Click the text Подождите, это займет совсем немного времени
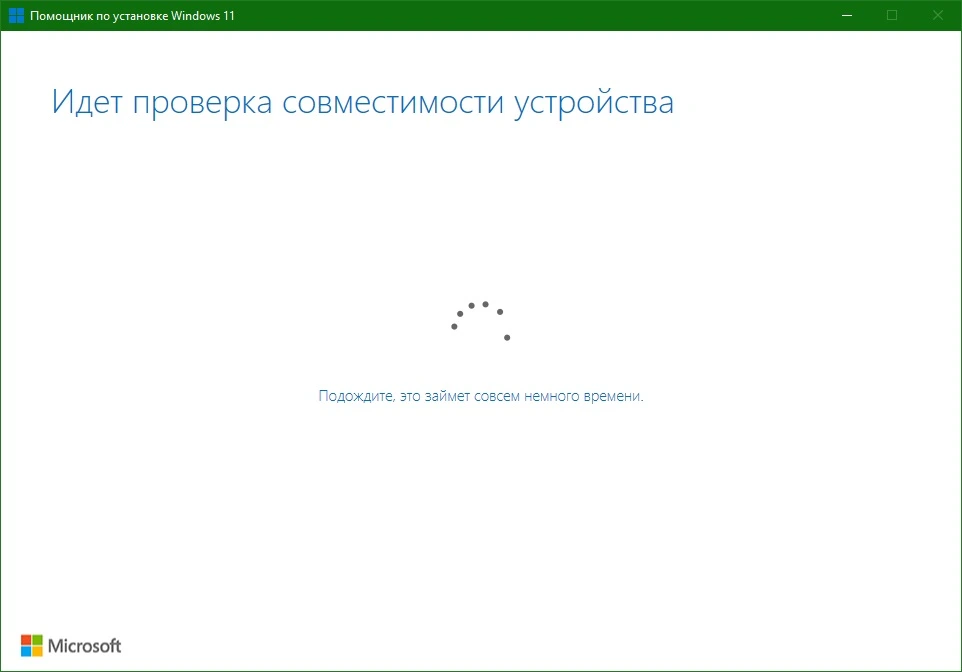The image size is (962, 672). tap(481, 396)
